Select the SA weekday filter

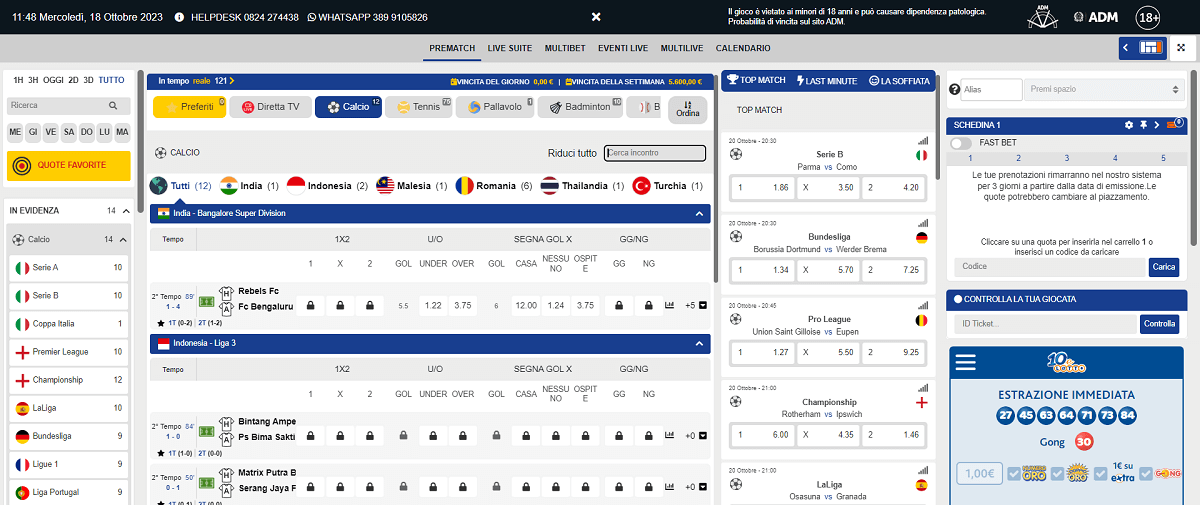point(69,132)
